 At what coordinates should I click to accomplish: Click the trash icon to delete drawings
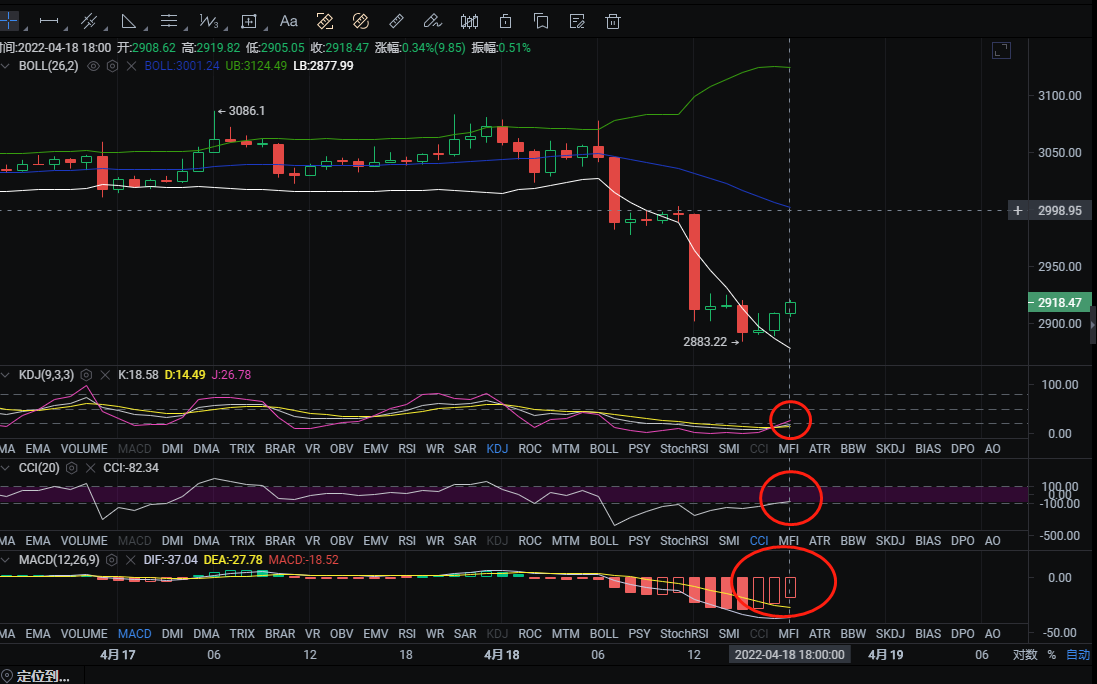pos(613,20)
